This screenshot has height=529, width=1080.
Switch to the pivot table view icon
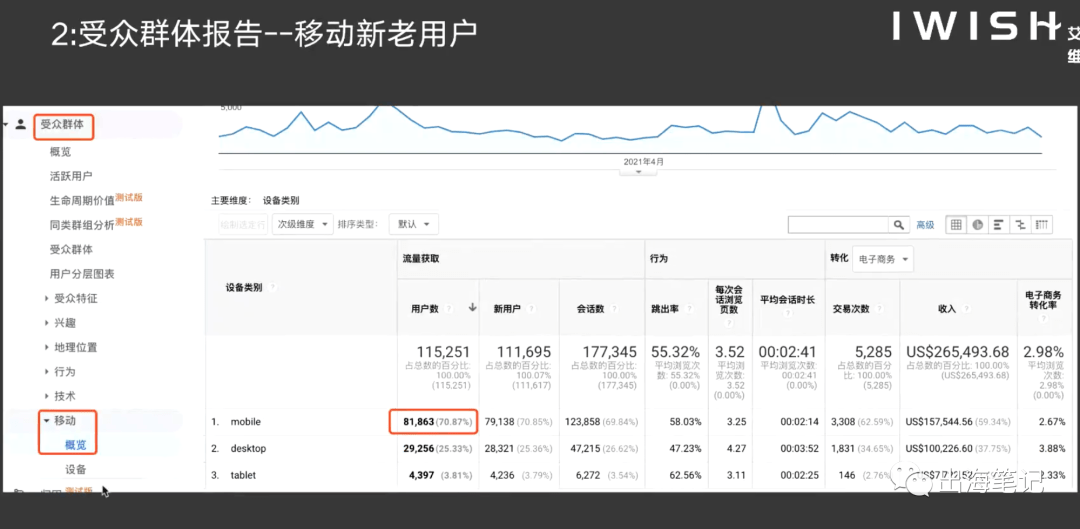point(1041,225)
